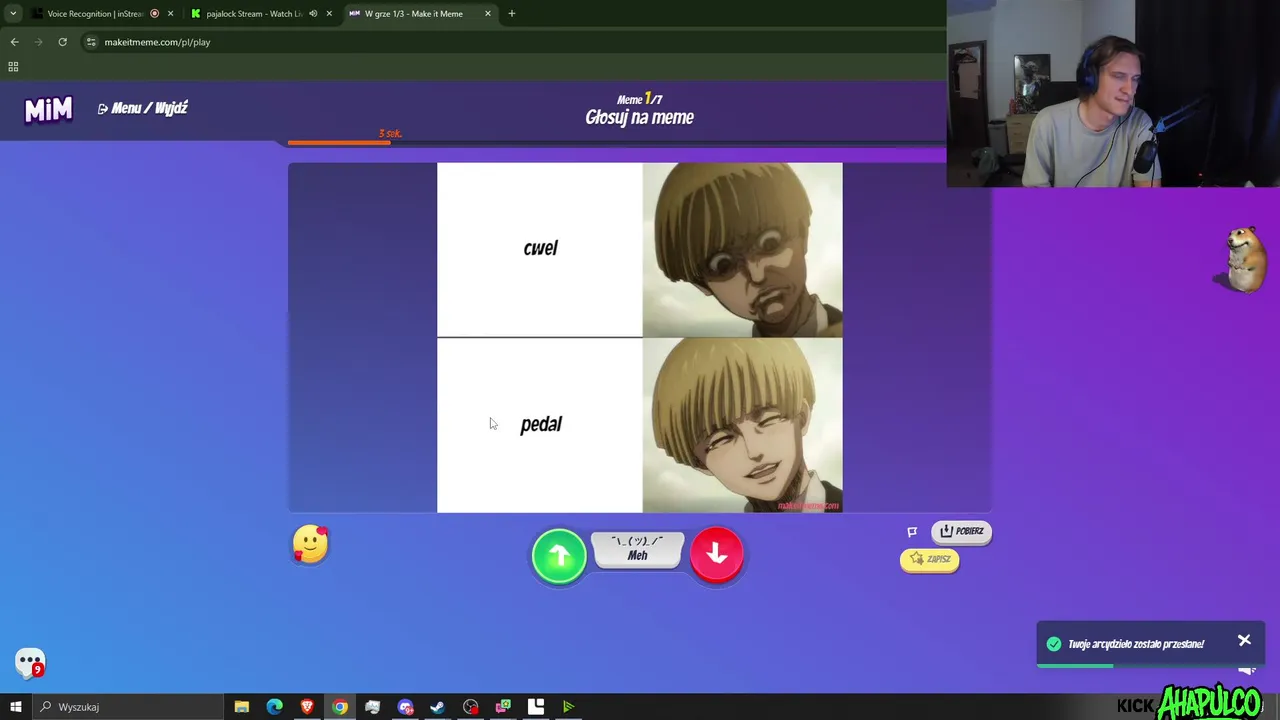Click the streamer webcam overlay

coord(1113,94)
